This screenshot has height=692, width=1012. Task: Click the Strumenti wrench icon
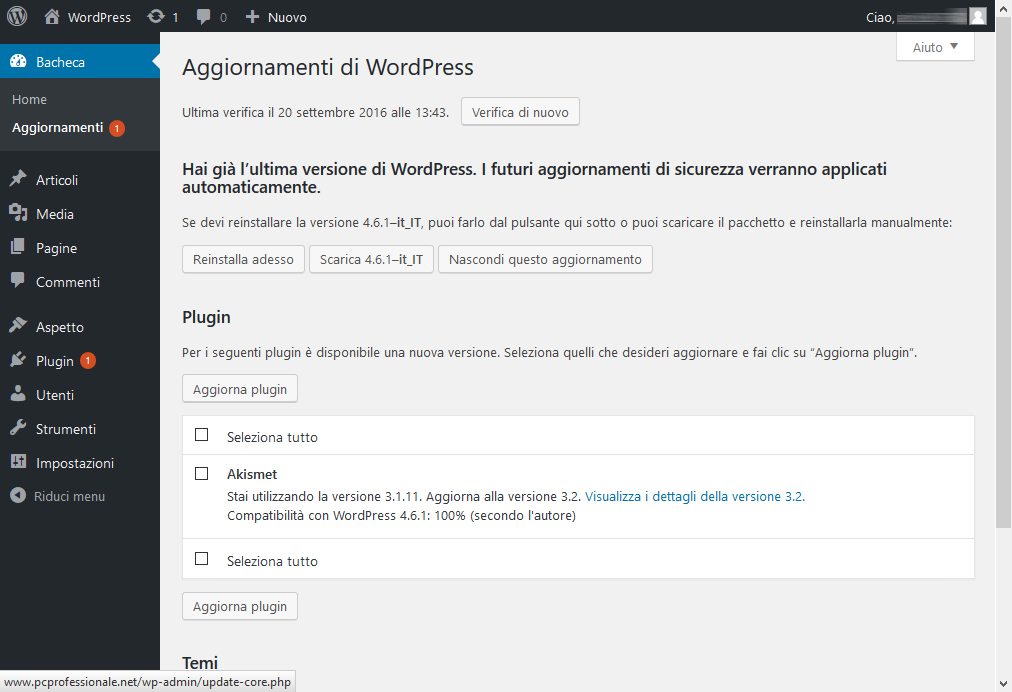tap(18, 429)
